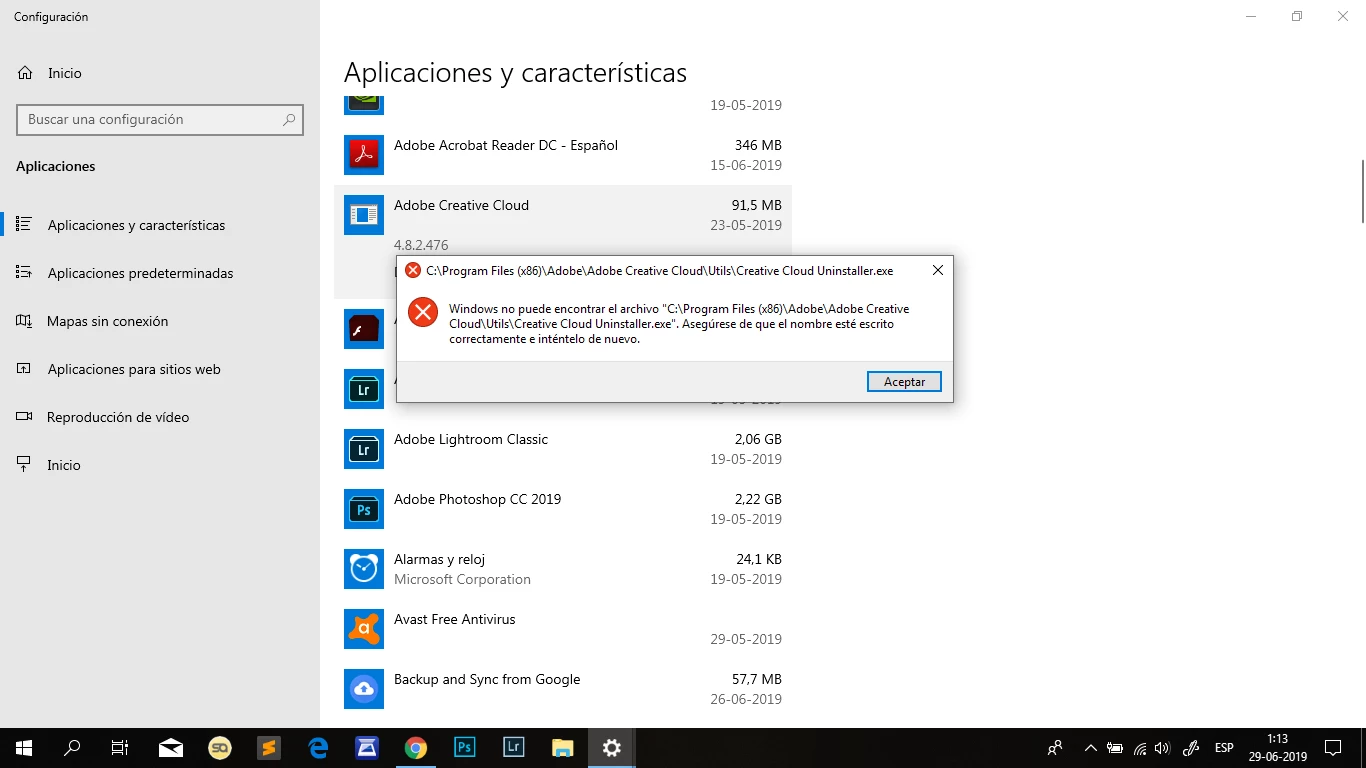Click the Alarmas y reloj clock icon

click(x=364, y=569)
